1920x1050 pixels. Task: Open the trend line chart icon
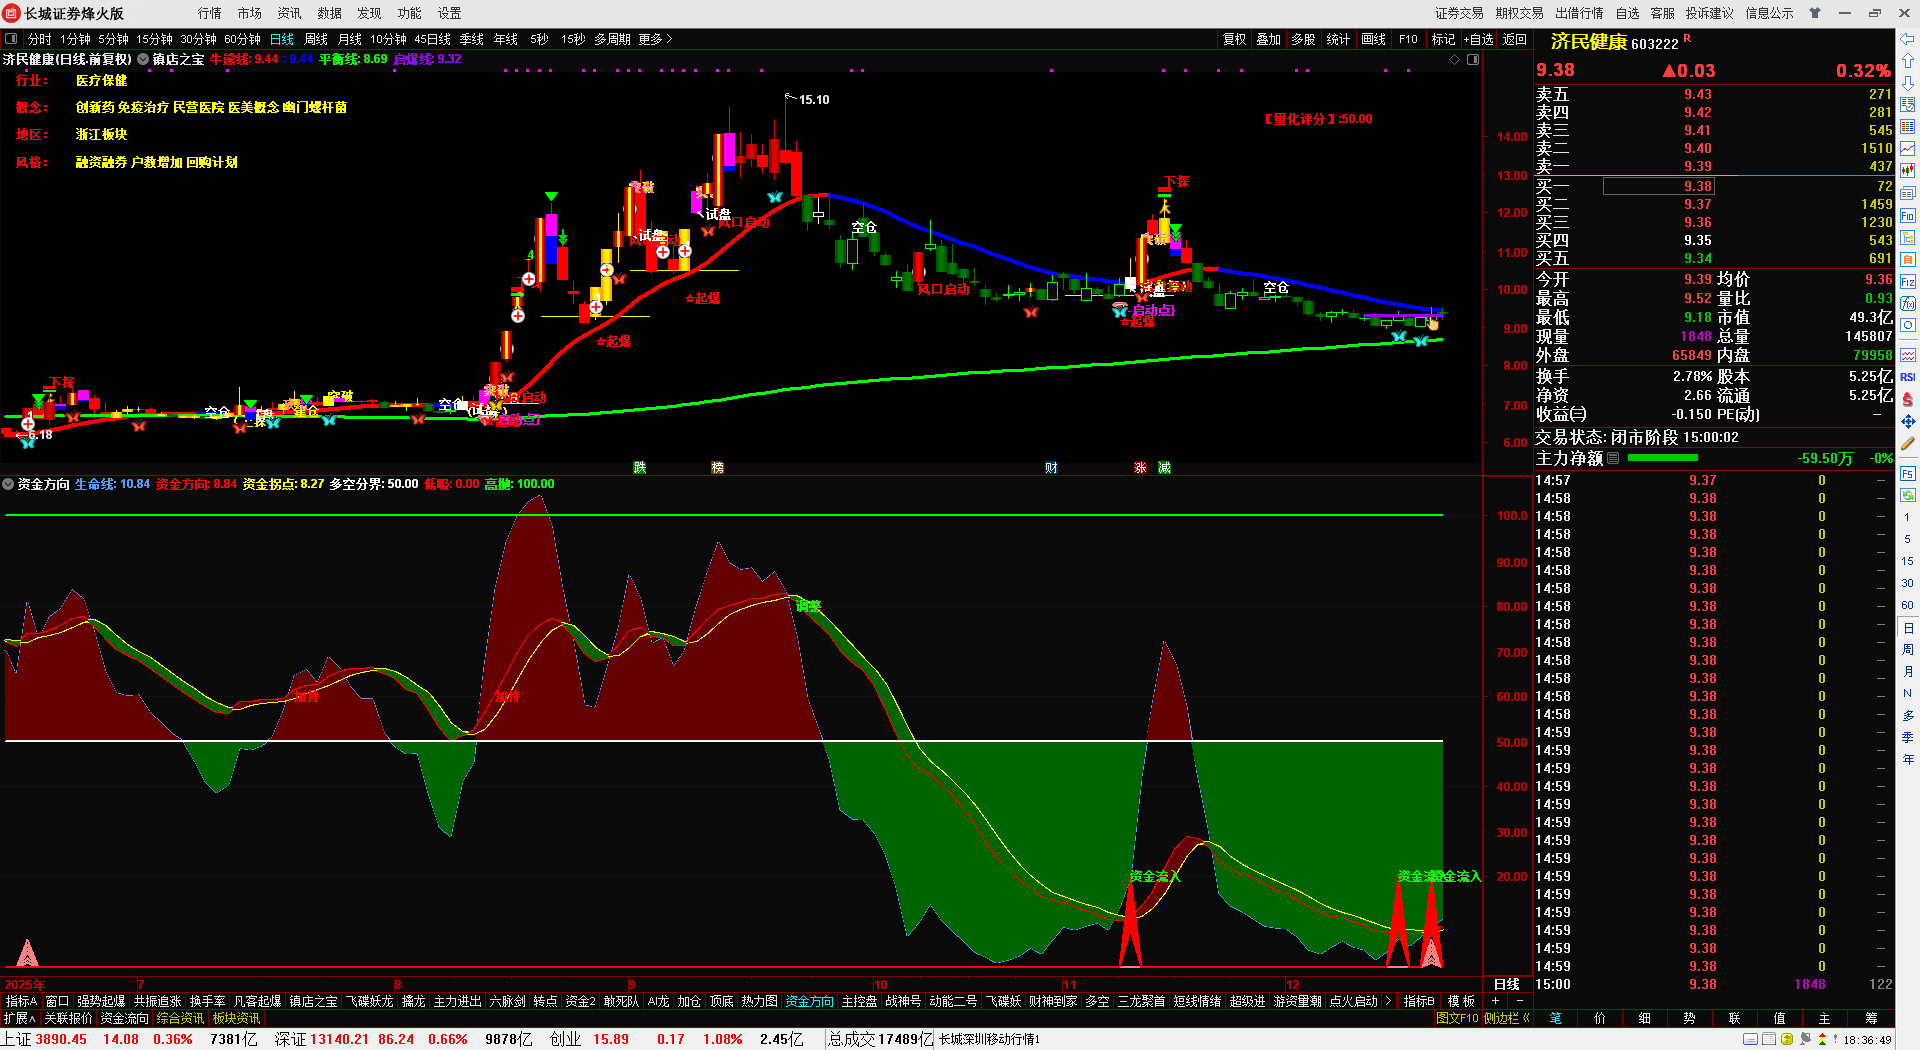point(1908,149)
